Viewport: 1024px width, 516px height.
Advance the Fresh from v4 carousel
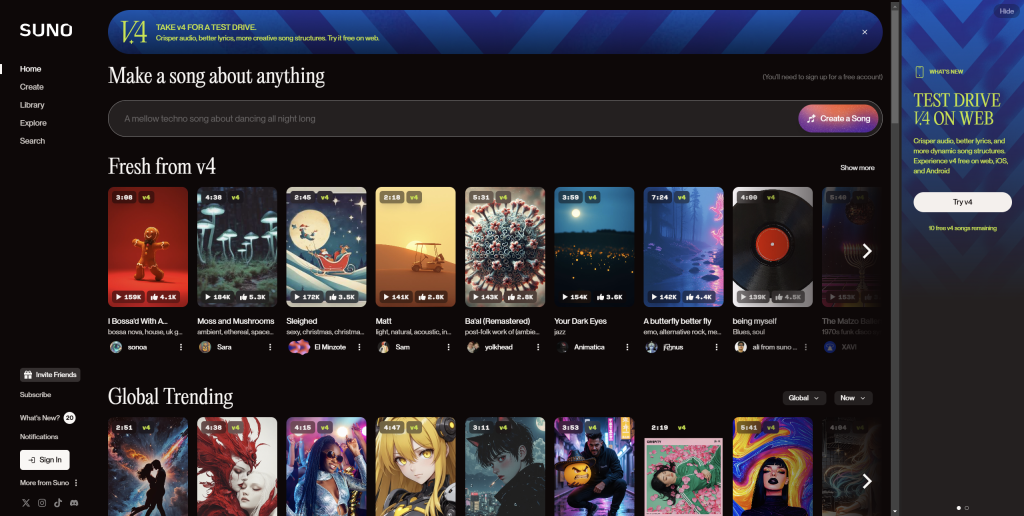click(x=867, y=251)
